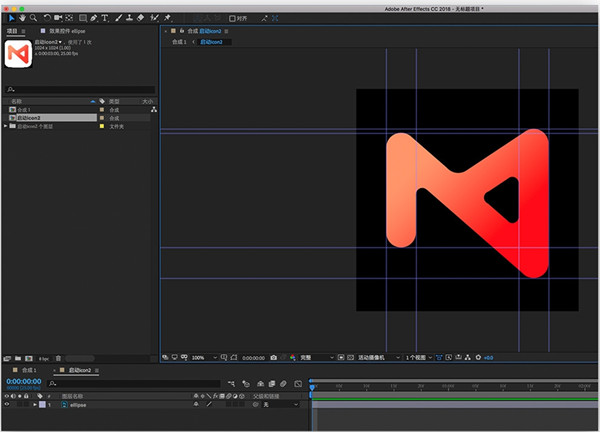Select the Rotation tool
Screen dimensions: 600x432
click(47, 17)
